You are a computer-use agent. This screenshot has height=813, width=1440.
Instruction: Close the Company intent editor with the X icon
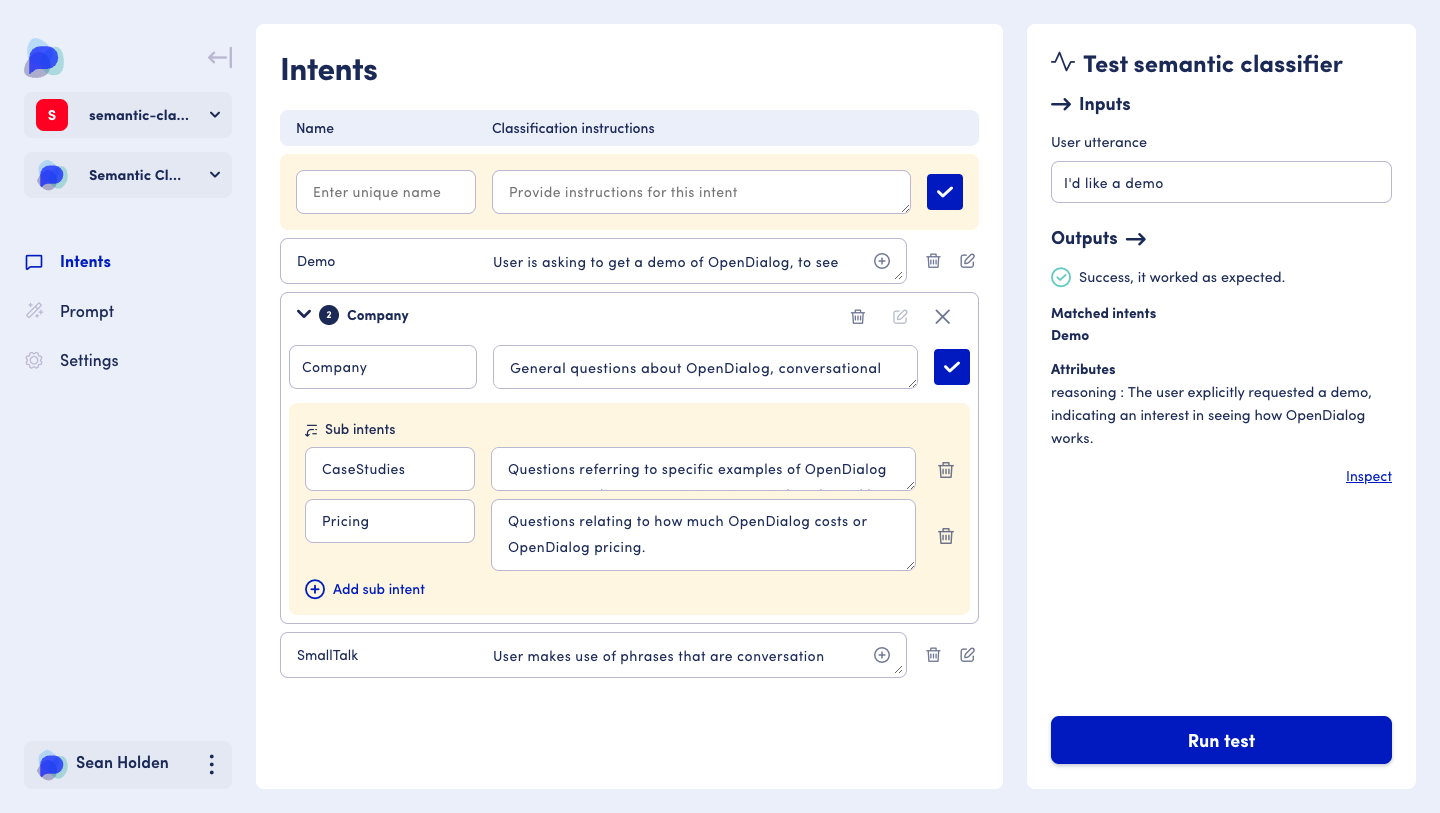click(x=942, y=316)
